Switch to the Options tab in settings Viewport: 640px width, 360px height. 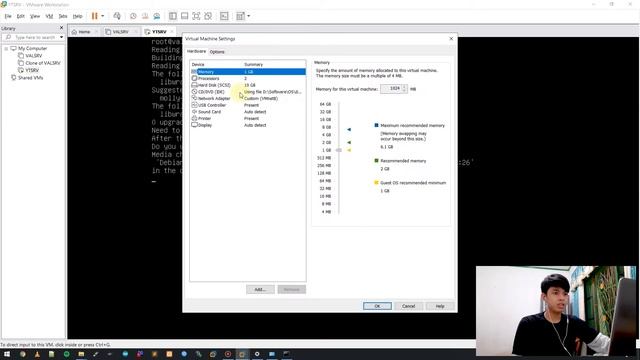pos(217,52)
